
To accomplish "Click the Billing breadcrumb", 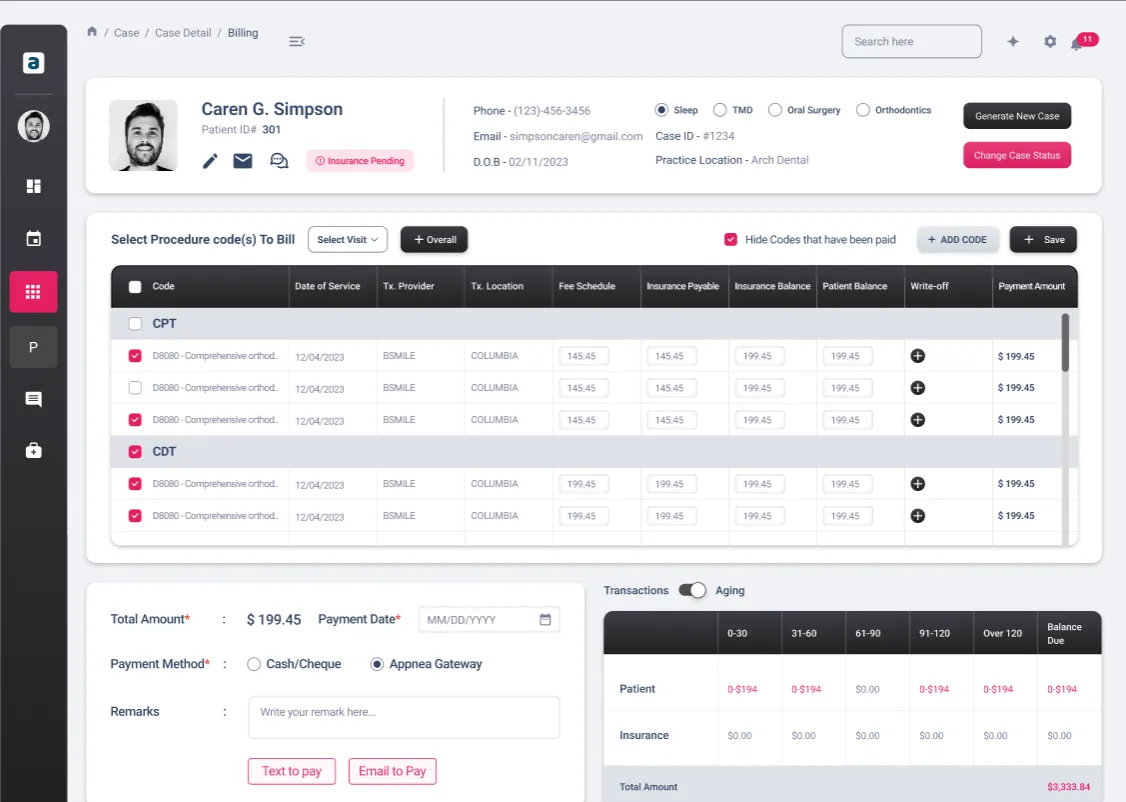I will (x=243, y=33).
